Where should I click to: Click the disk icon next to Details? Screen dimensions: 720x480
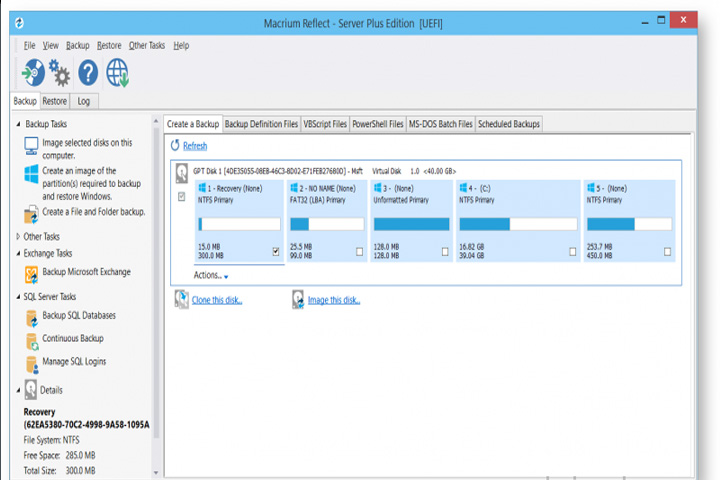coord(31,390)
